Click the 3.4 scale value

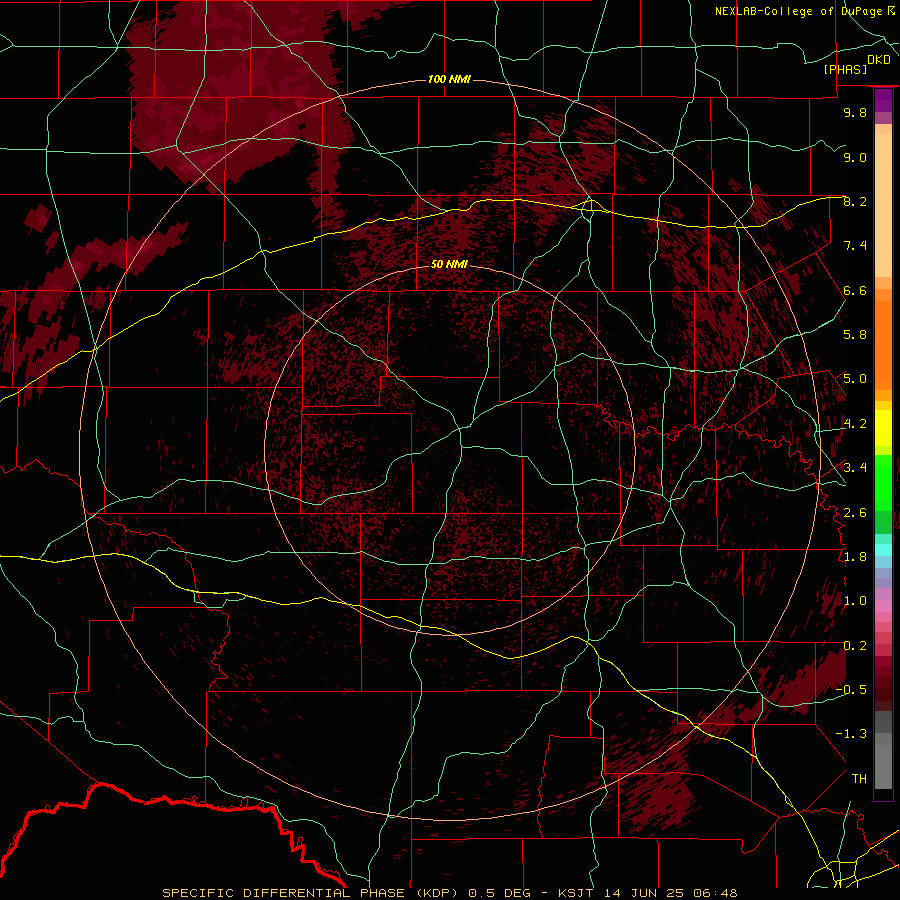point(855,468)
